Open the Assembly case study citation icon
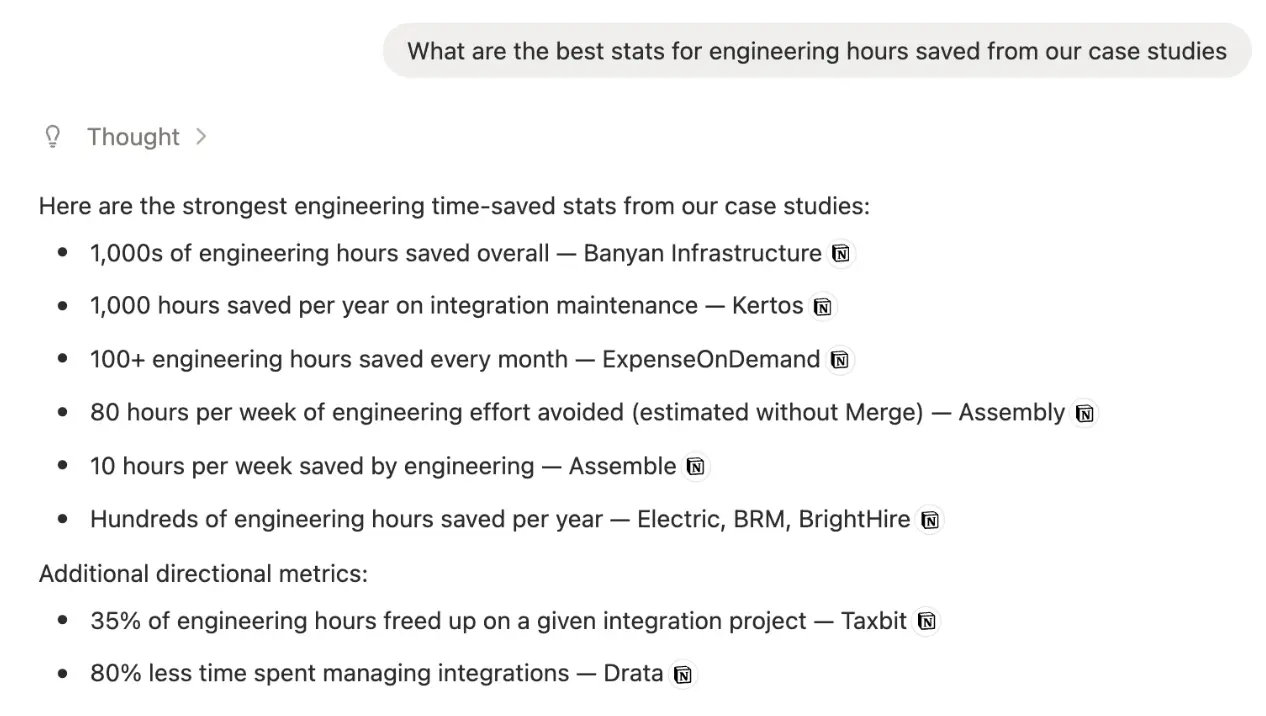 [x=1084, y=412]
